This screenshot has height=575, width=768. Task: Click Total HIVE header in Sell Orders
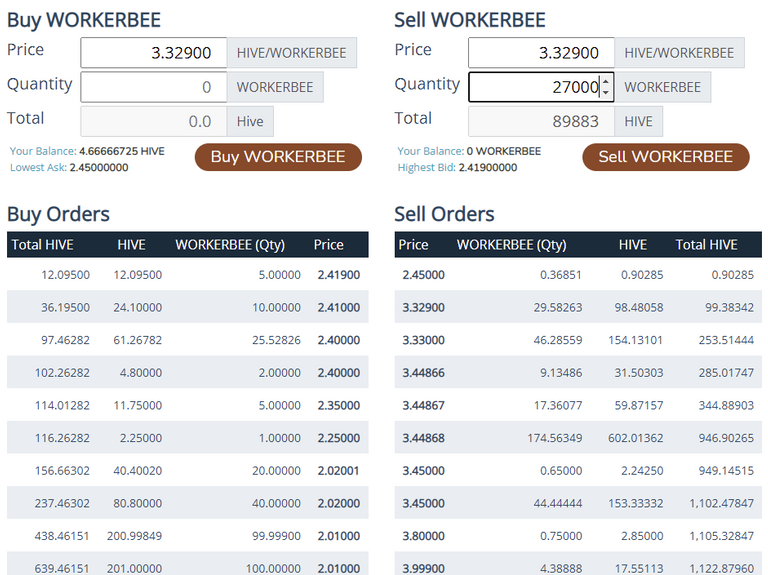pyautogui.click(x=706, y=244)
